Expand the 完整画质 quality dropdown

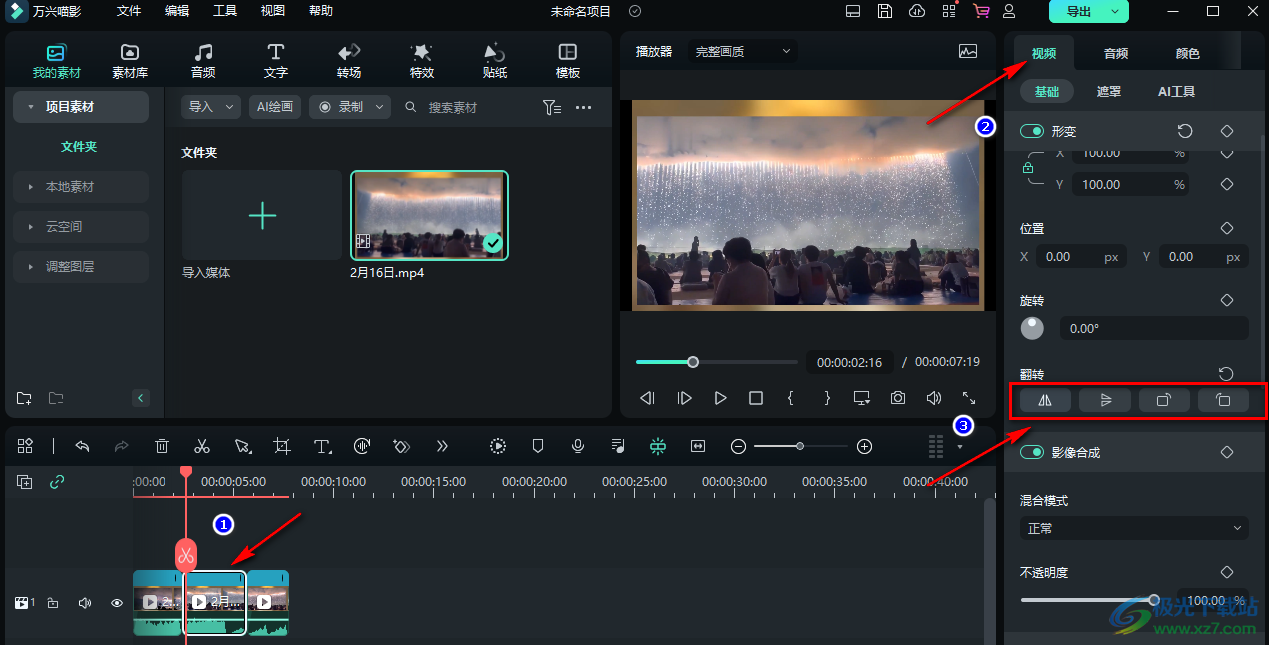click(744, 51)
